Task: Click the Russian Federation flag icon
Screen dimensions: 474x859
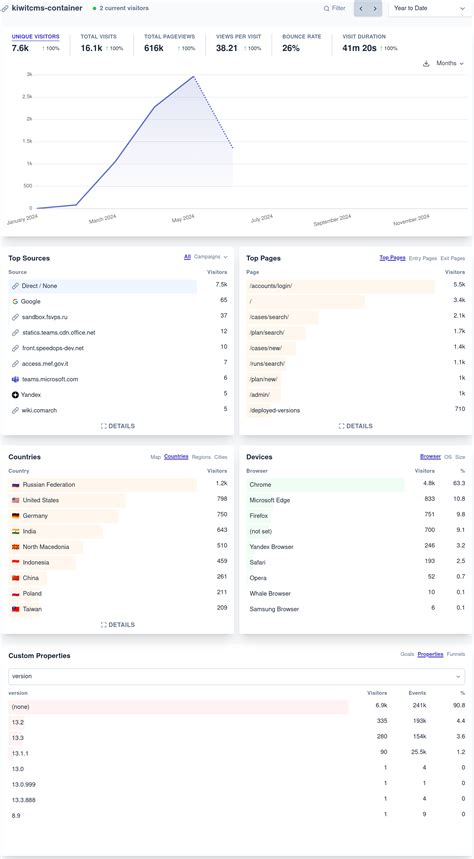Action: click(x=15, y=485)
